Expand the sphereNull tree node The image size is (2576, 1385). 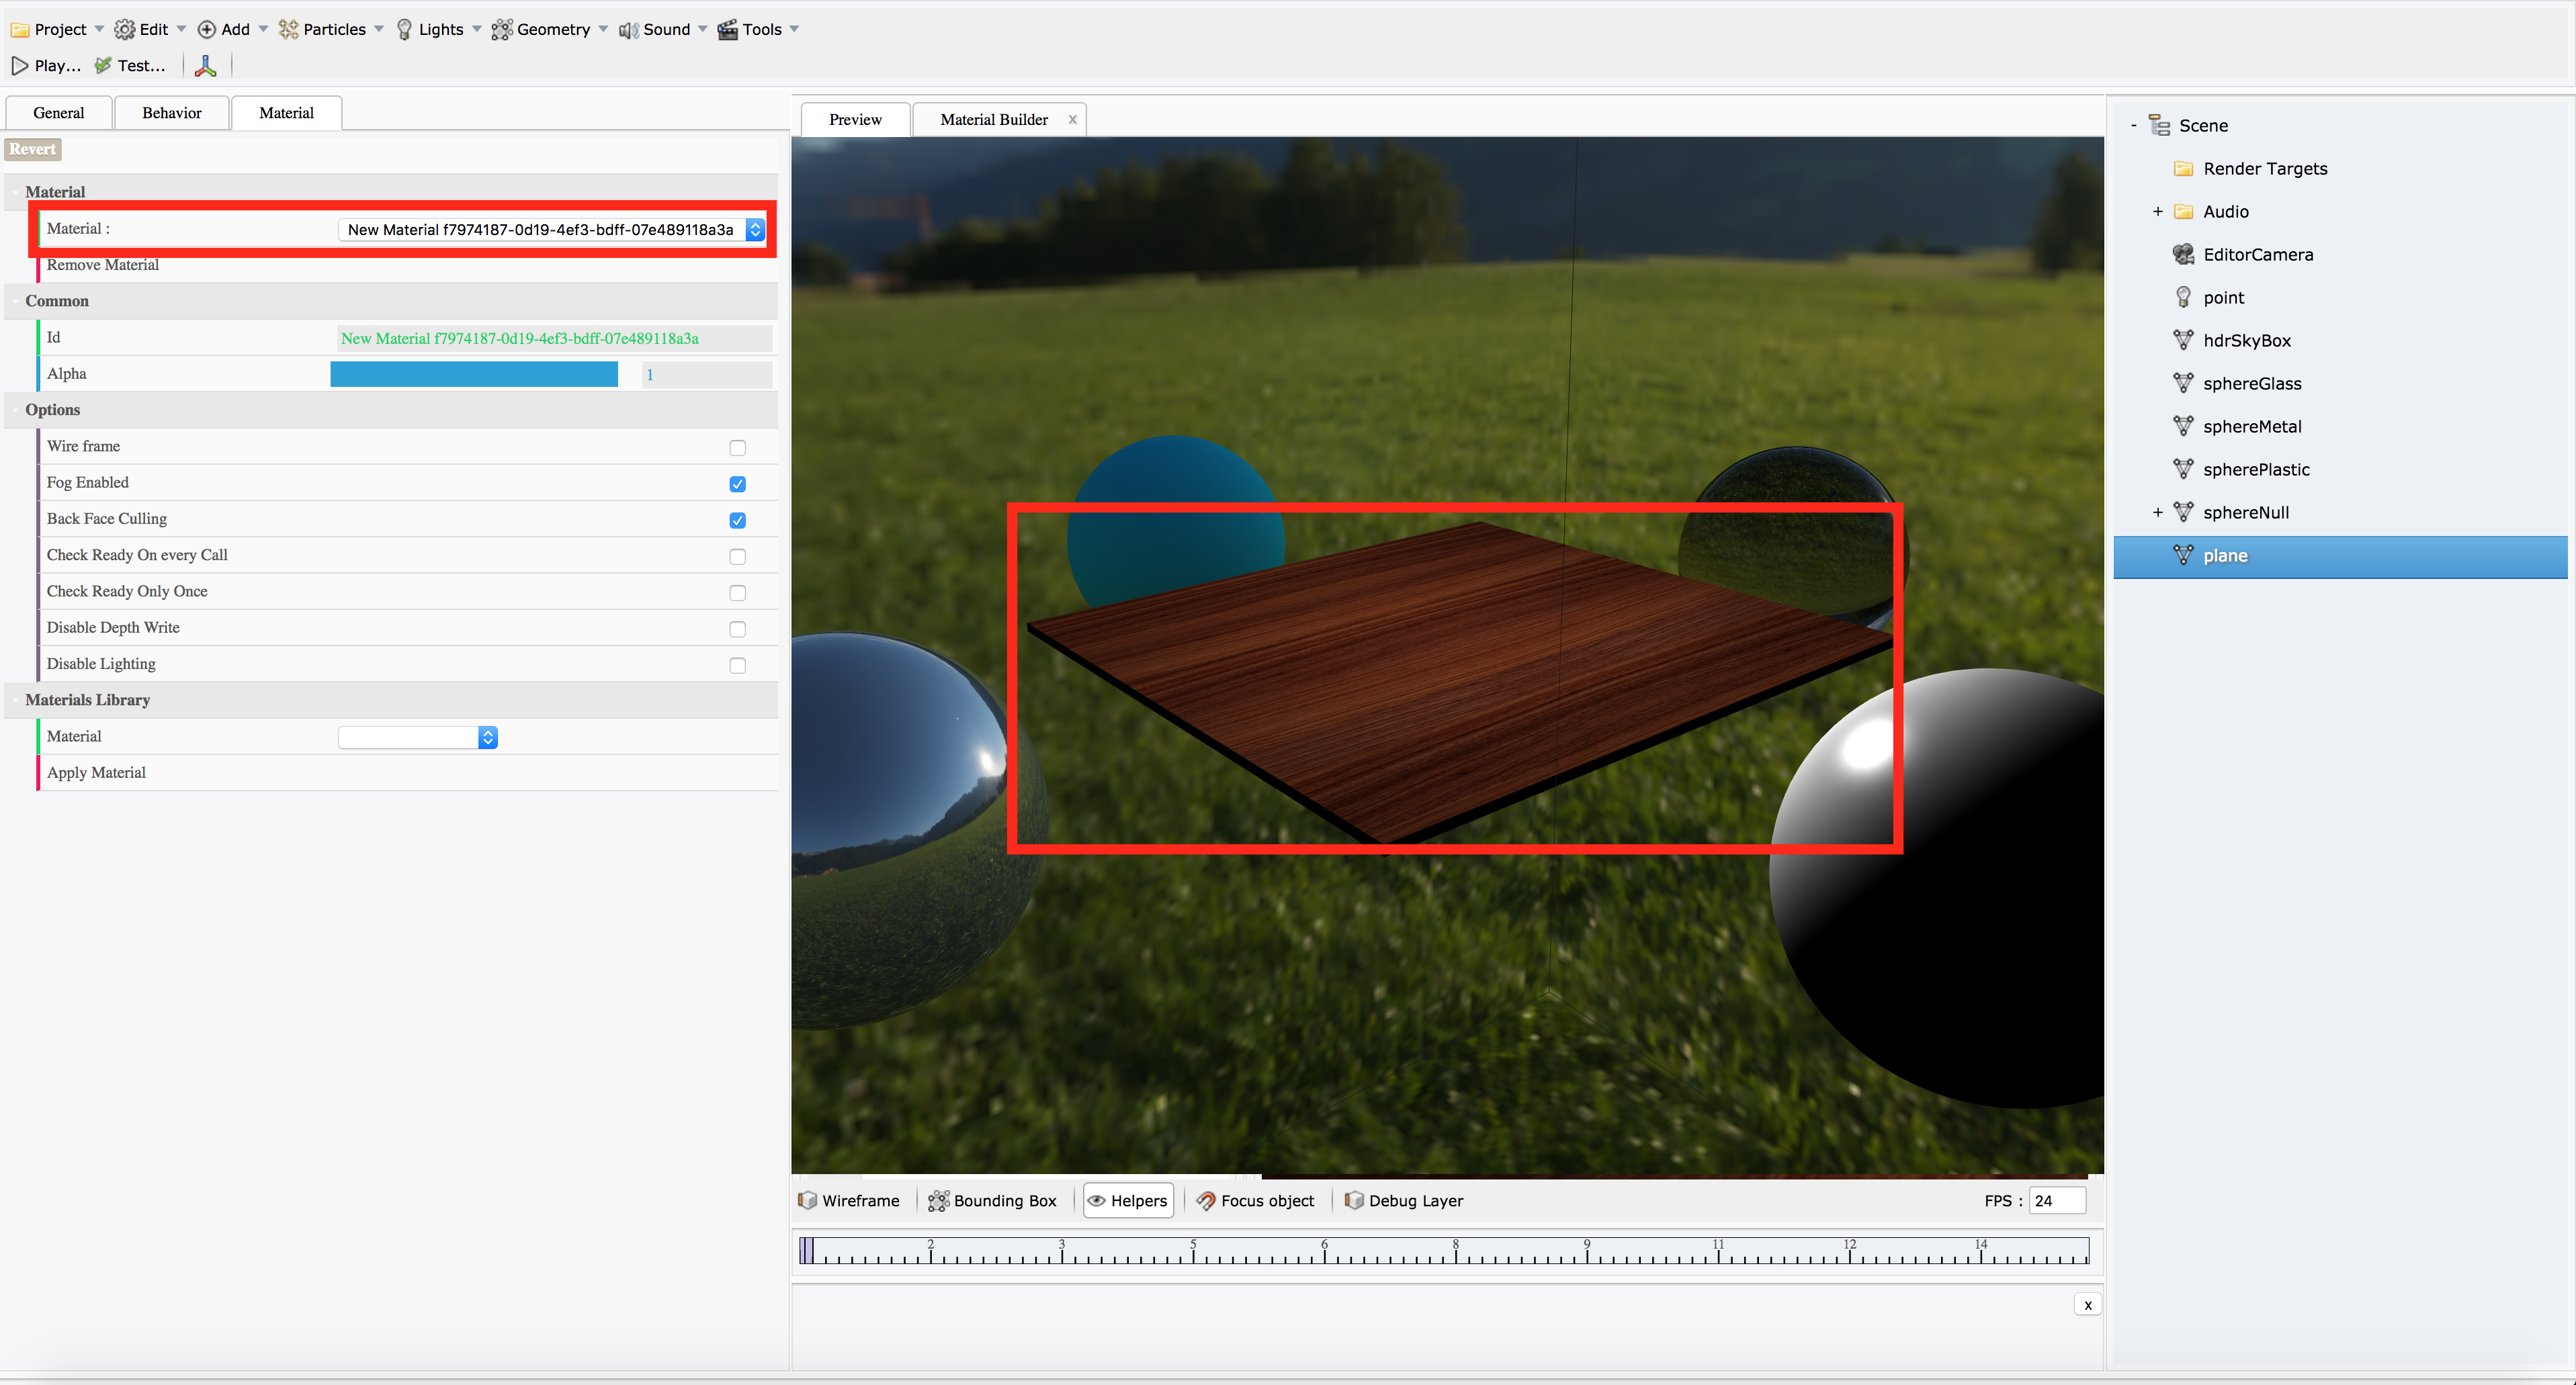2157,512
